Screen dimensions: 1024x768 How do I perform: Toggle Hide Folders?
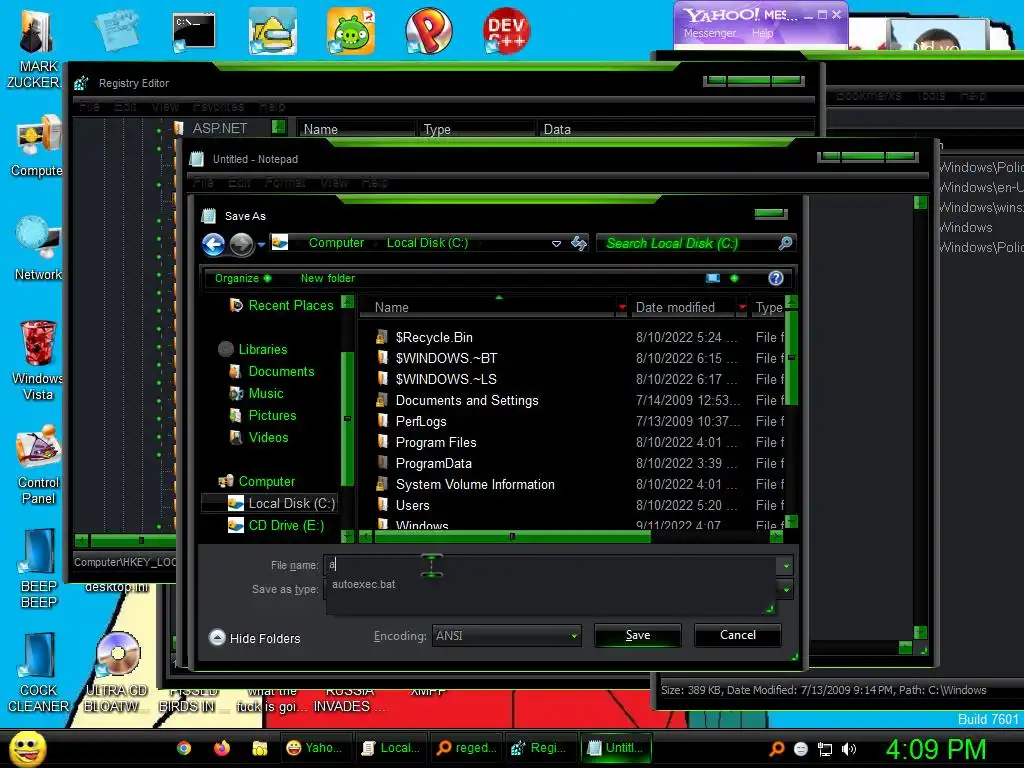tap(255, 638)
